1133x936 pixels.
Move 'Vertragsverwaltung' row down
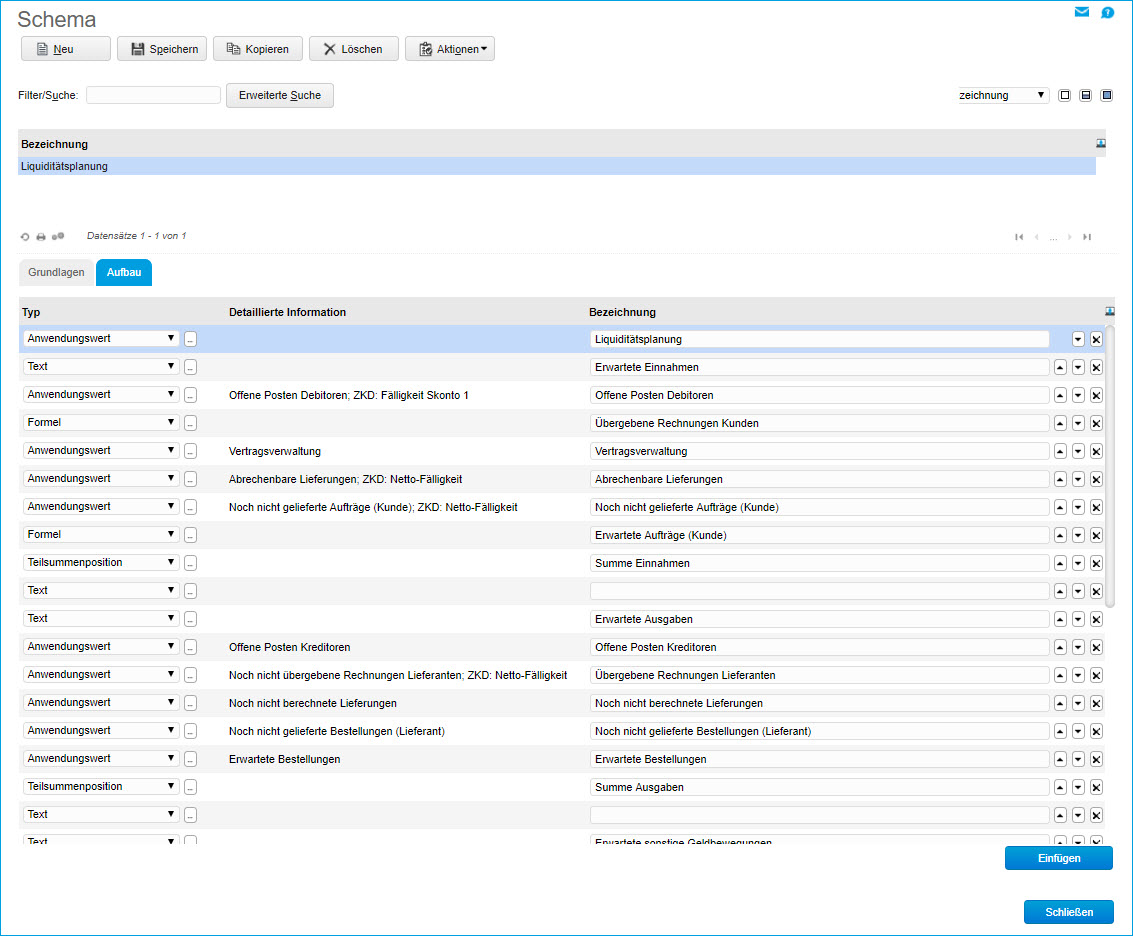(1078, 451)
